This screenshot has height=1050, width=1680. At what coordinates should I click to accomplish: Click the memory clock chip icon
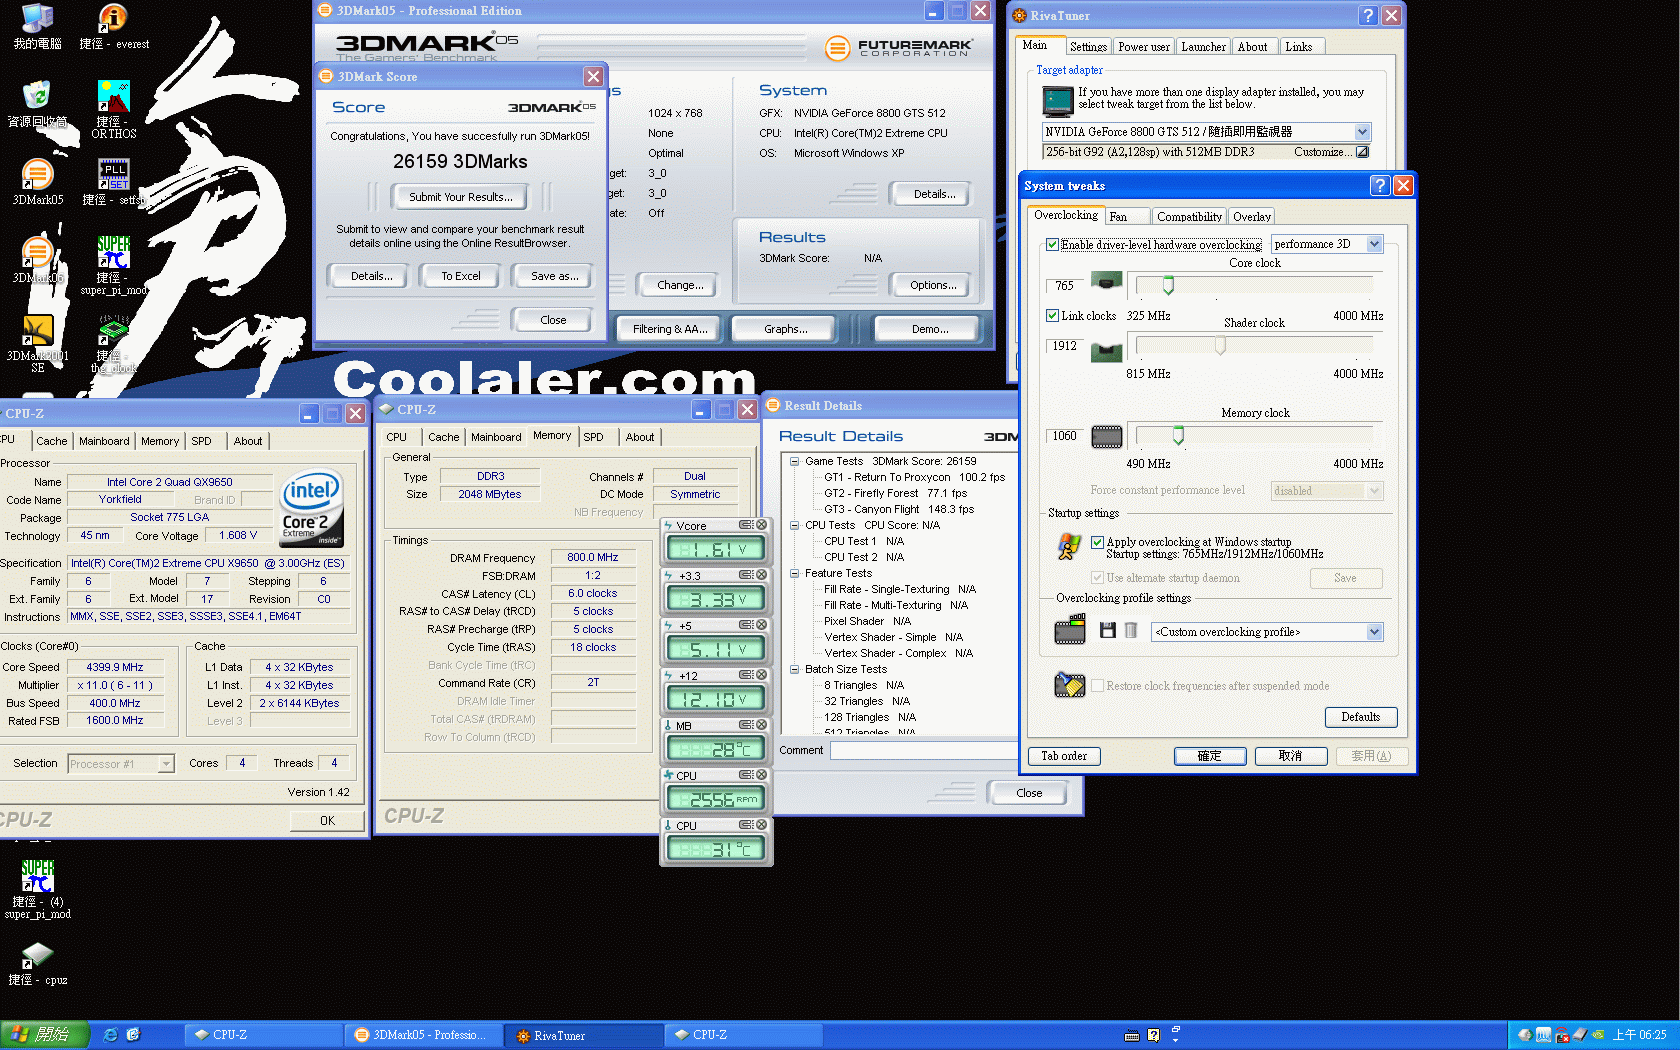click(x=1106, y=436)
